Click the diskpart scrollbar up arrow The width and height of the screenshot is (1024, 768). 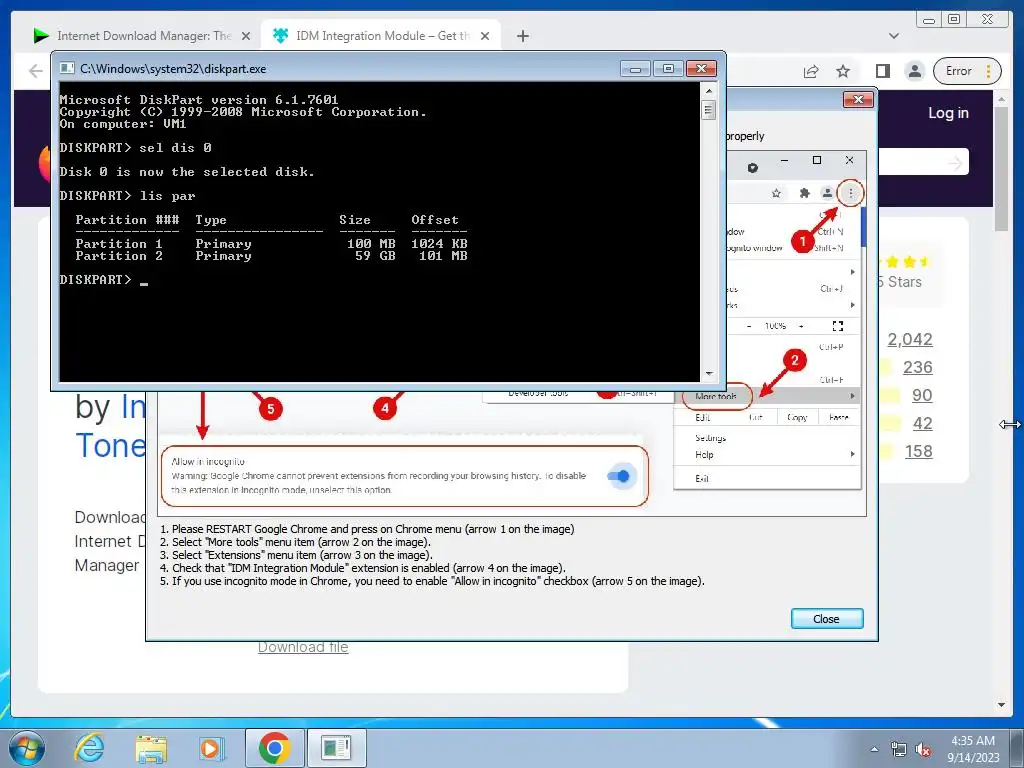[x=709, y=89]
